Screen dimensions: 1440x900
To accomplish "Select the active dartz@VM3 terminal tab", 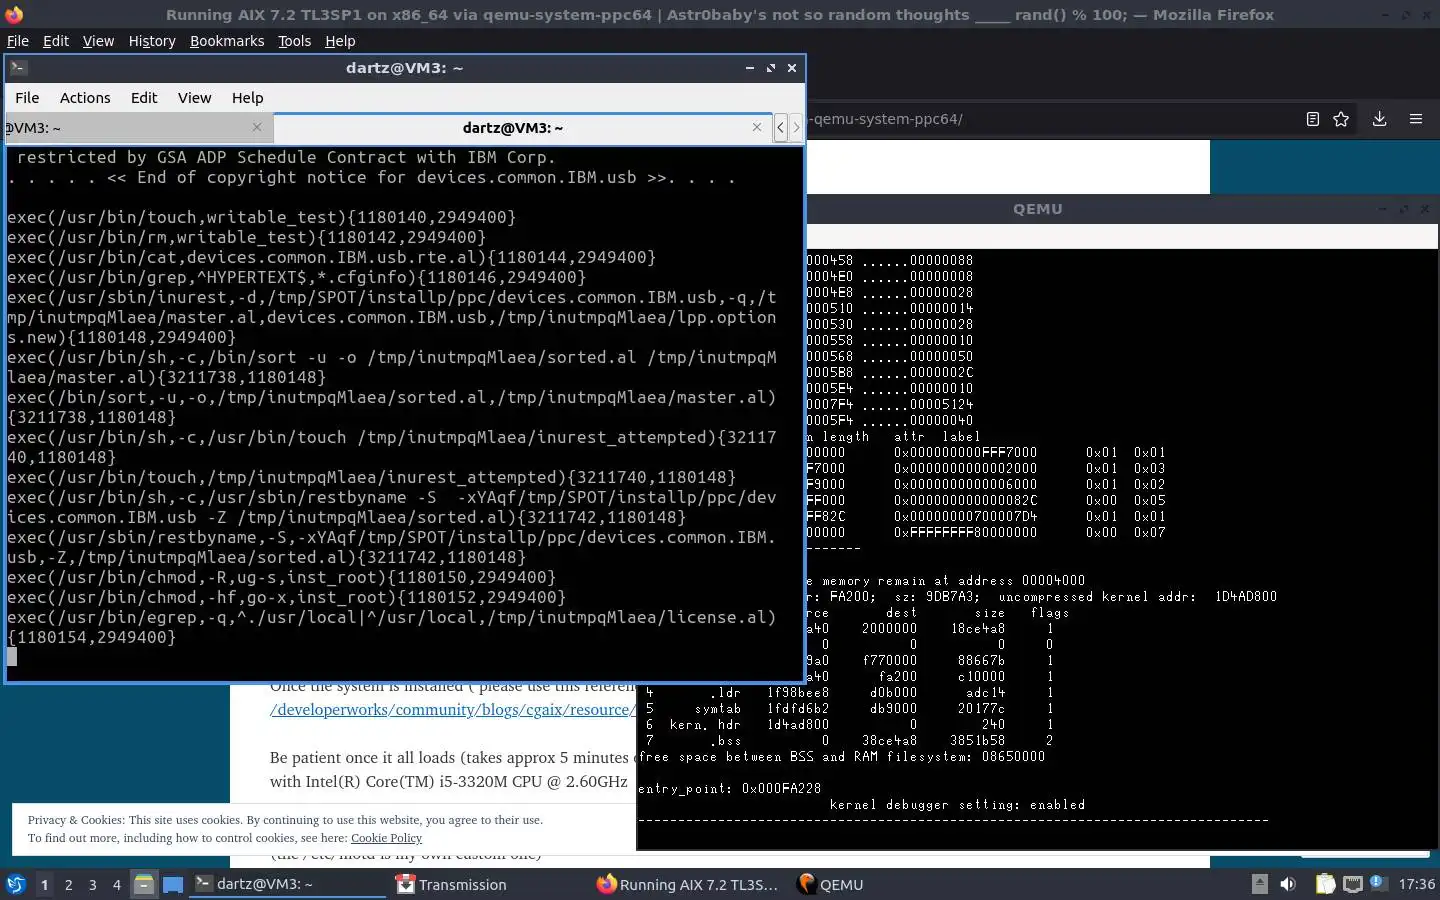I will 521,128.
